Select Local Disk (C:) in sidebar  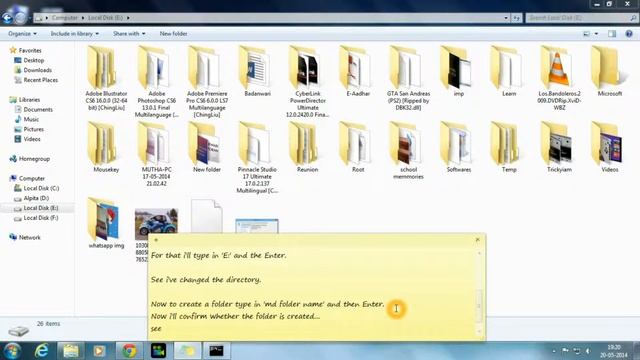pos(41,188)
